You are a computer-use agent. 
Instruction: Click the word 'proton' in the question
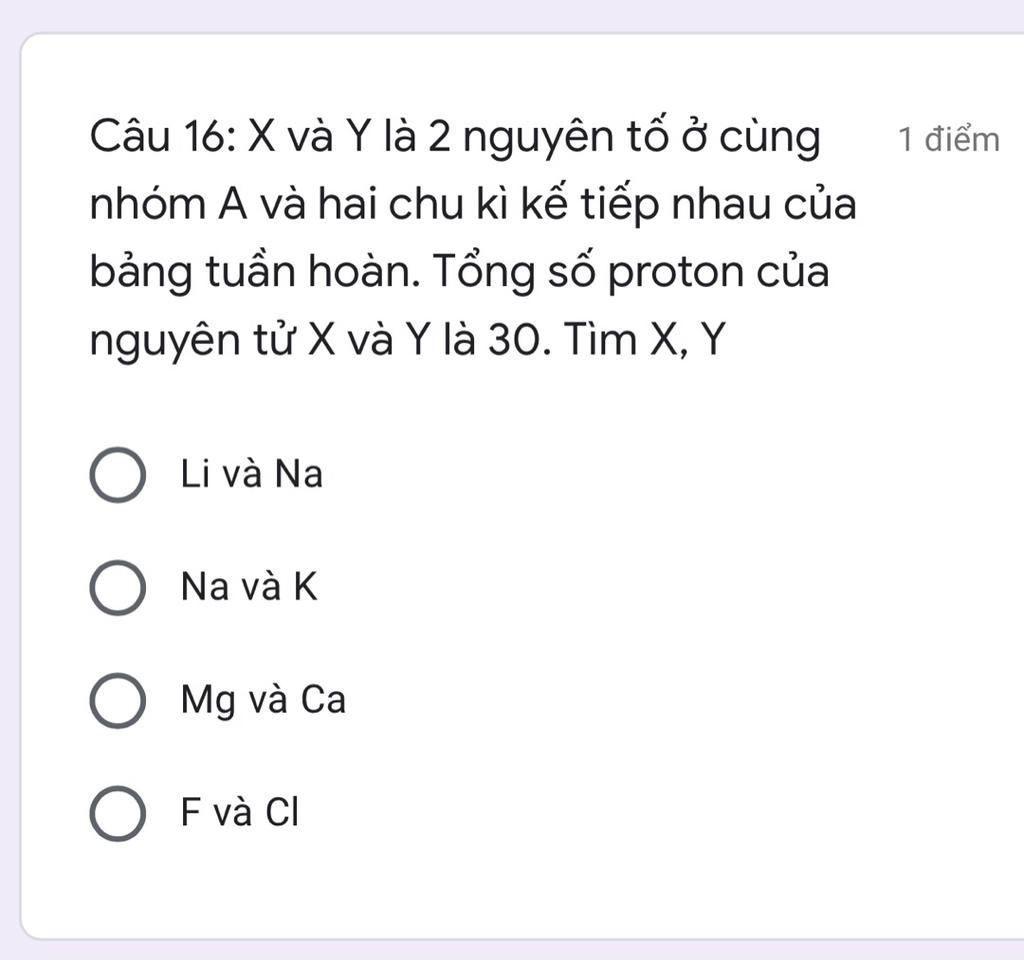[x=675, y=274]
